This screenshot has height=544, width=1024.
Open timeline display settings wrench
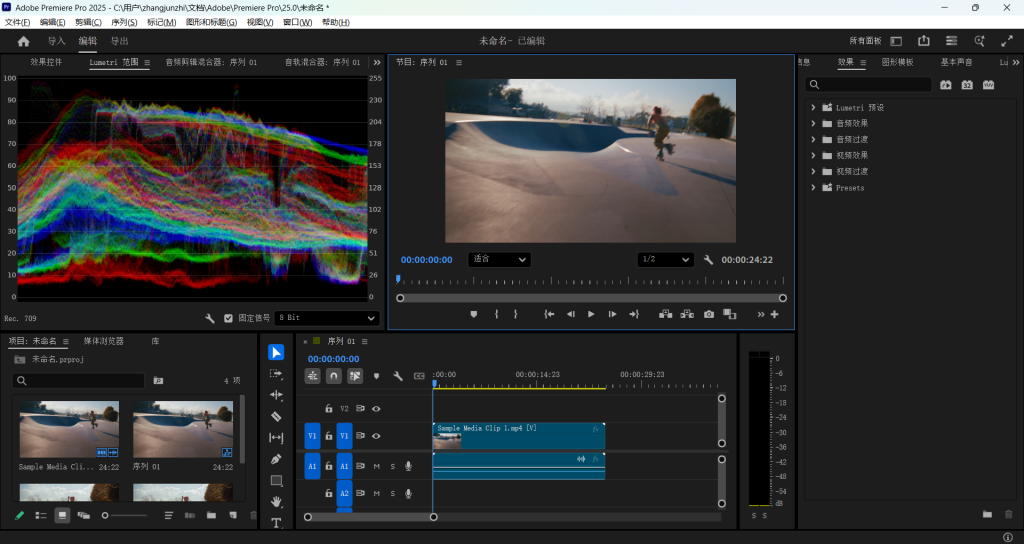click(398, 376)
